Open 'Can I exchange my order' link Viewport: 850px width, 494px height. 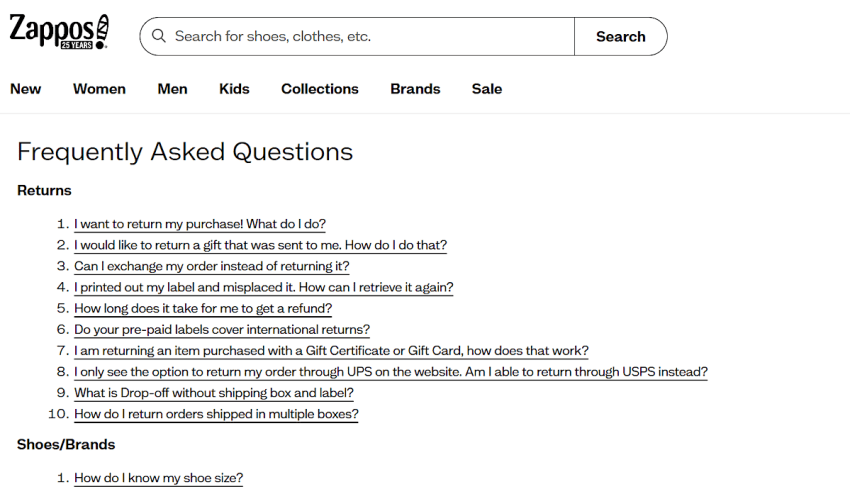(x=212, y=266)
